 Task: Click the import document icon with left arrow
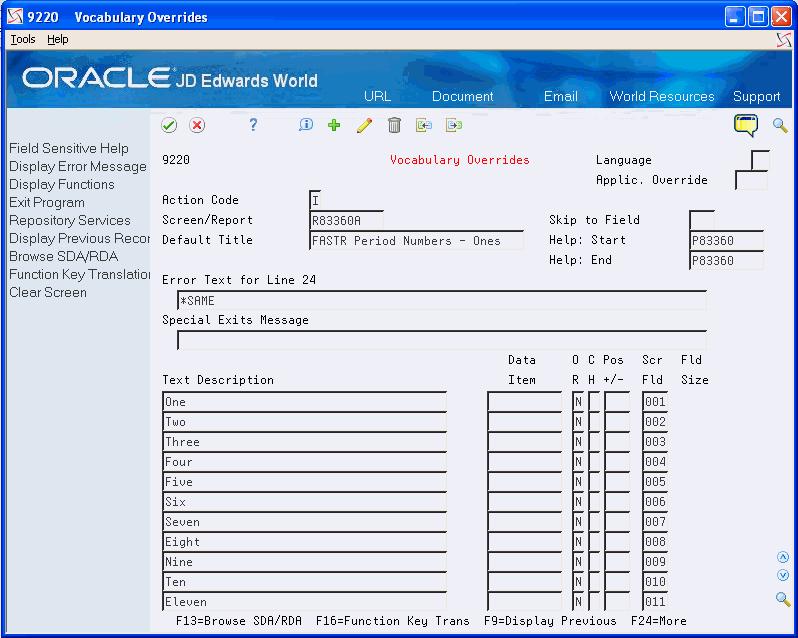click(x=423, y=125)
